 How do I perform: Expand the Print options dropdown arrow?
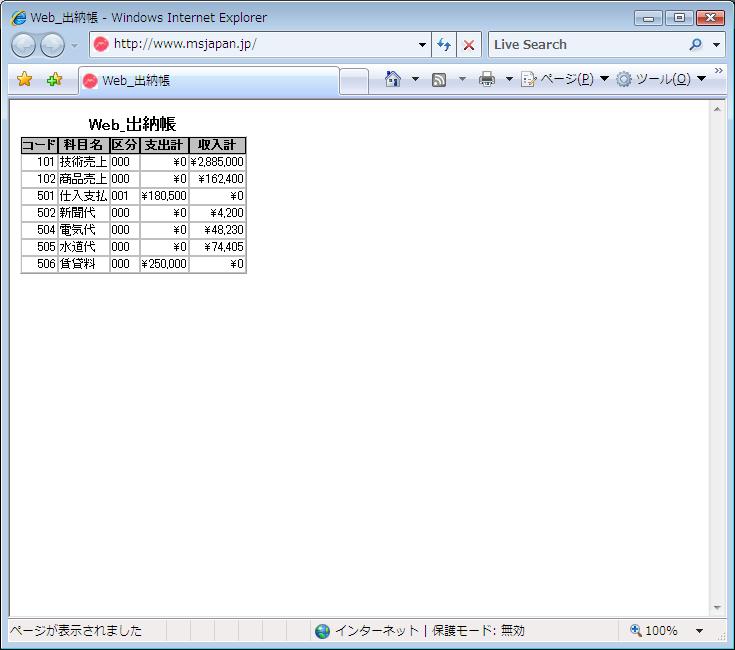point(509,79)
